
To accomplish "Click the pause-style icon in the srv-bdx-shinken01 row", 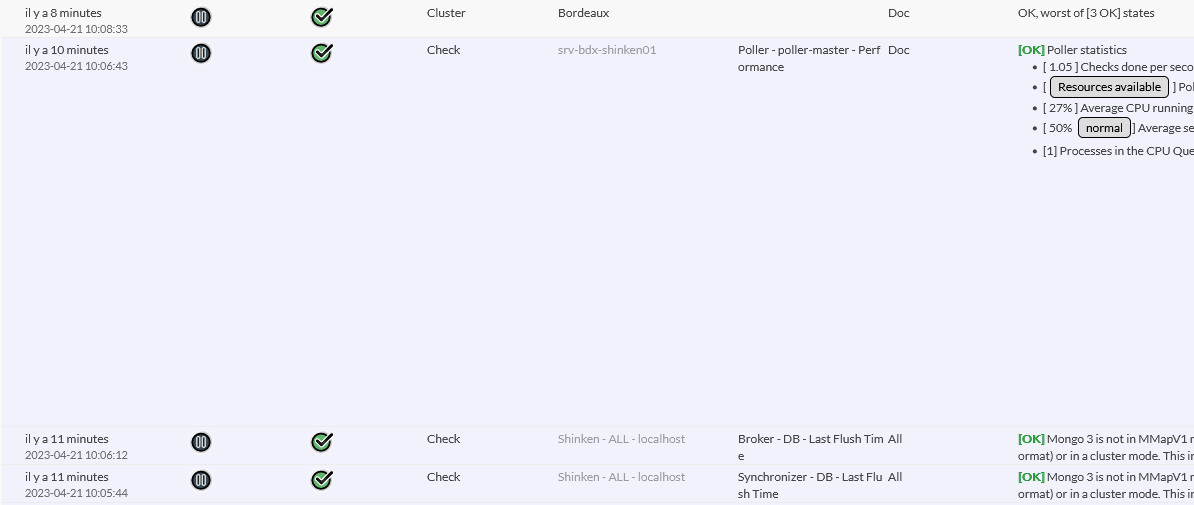I will click(201, 53).
